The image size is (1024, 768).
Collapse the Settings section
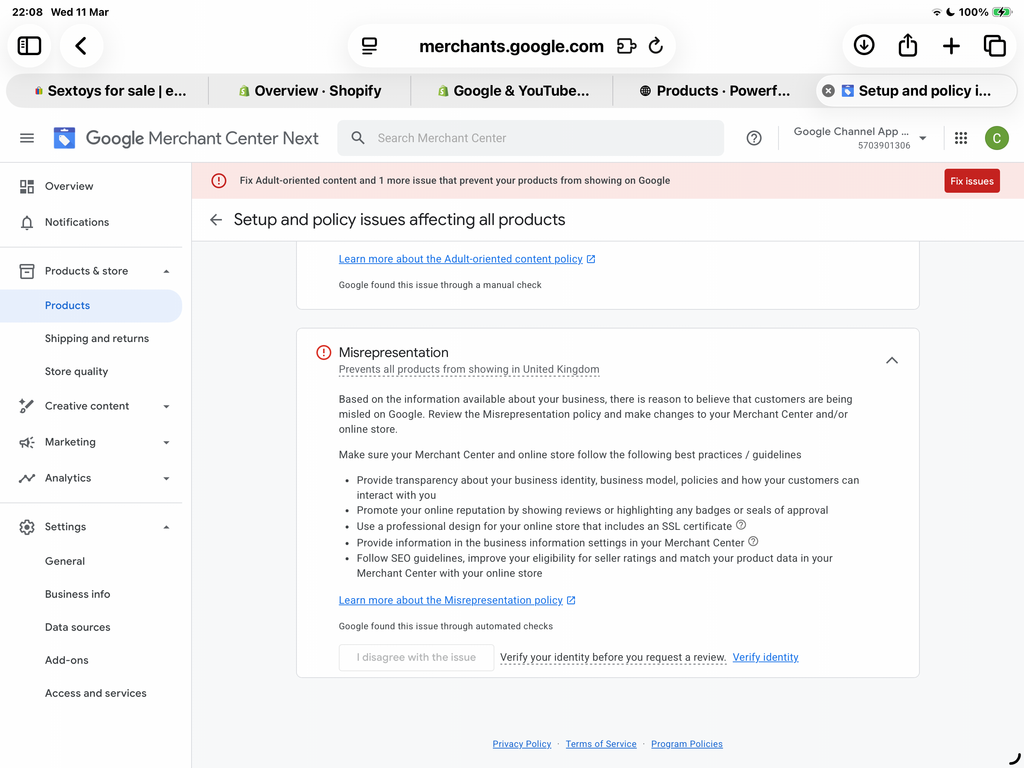[166, 527]
